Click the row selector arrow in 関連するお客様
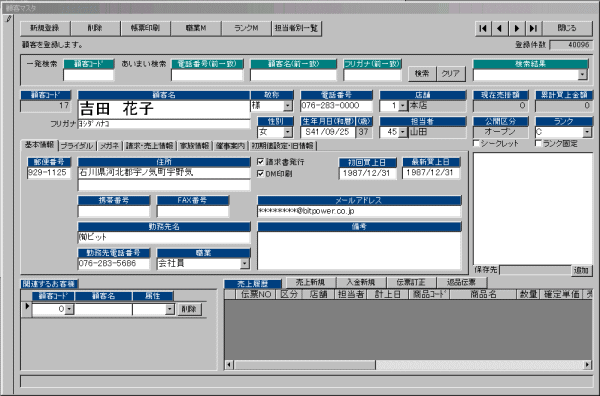 coord(27,306)
